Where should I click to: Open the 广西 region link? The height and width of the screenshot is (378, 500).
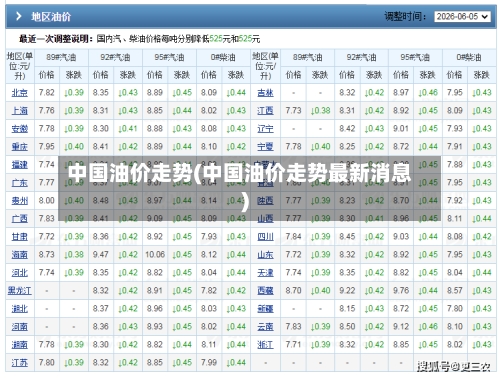pos(20,219)
